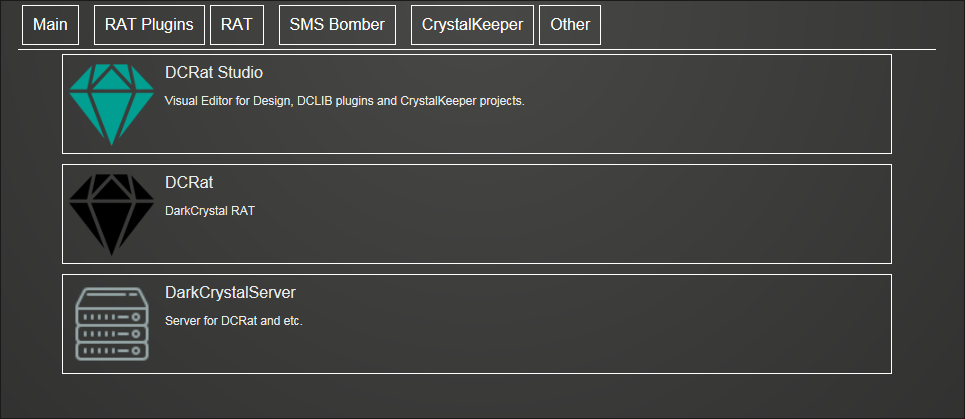Switch to the Main tab

point(50,25)
